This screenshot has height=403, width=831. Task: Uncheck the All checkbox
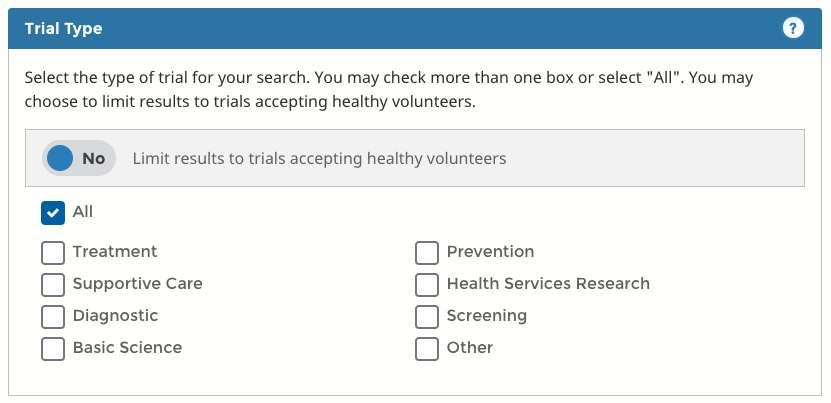tap(53, 213)
